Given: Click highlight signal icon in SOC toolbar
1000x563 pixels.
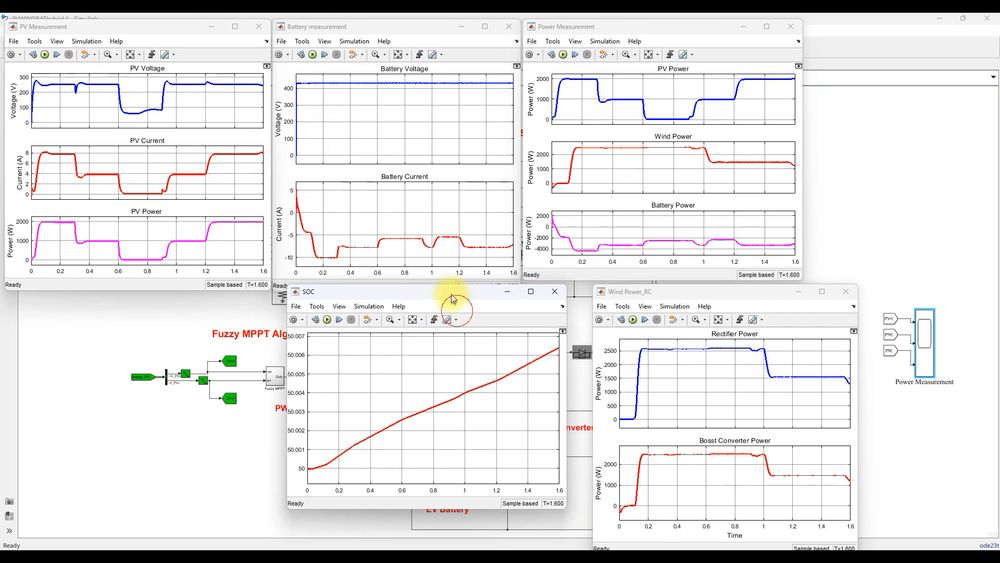Looking at the screenshot, I should 367,320.
